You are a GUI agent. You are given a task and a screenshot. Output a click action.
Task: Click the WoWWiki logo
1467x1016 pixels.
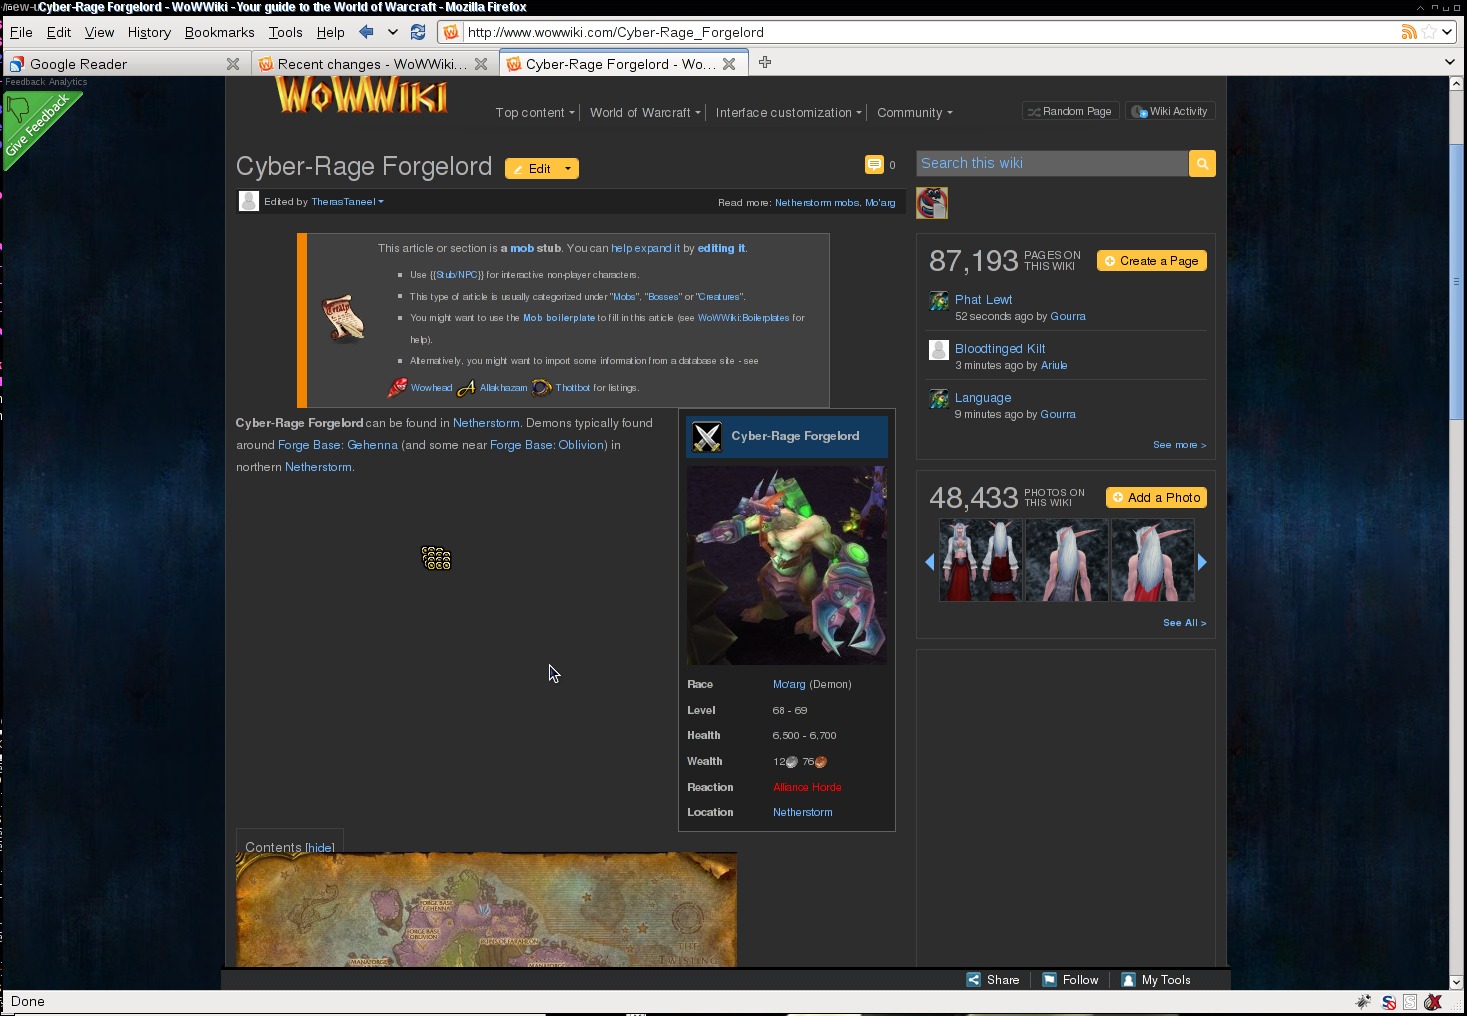(361, 96)
